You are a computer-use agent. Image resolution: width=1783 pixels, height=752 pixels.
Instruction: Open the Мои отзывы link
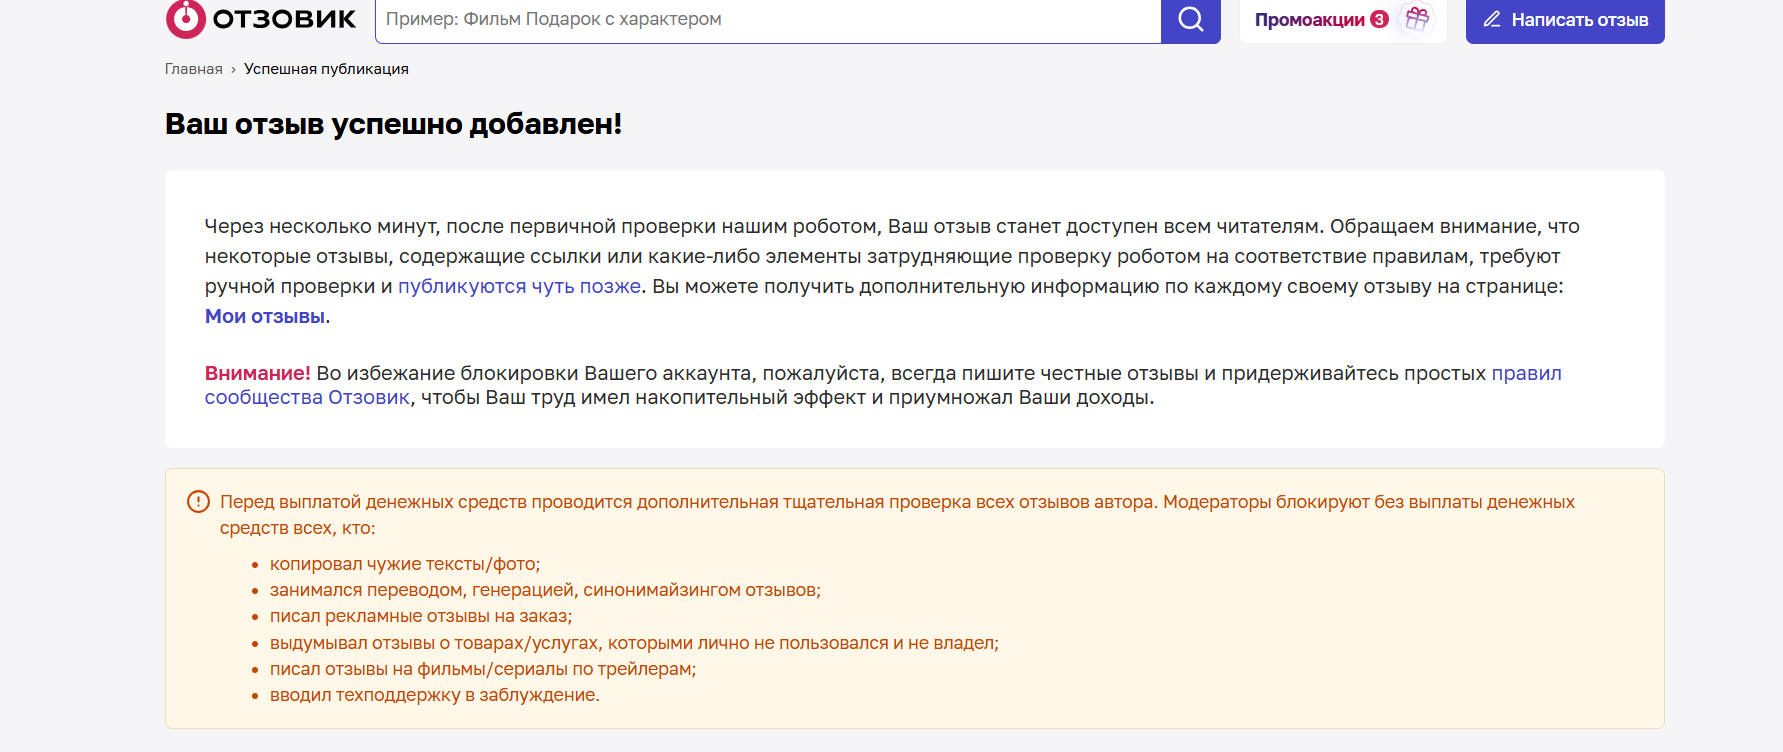coord(265,316)
